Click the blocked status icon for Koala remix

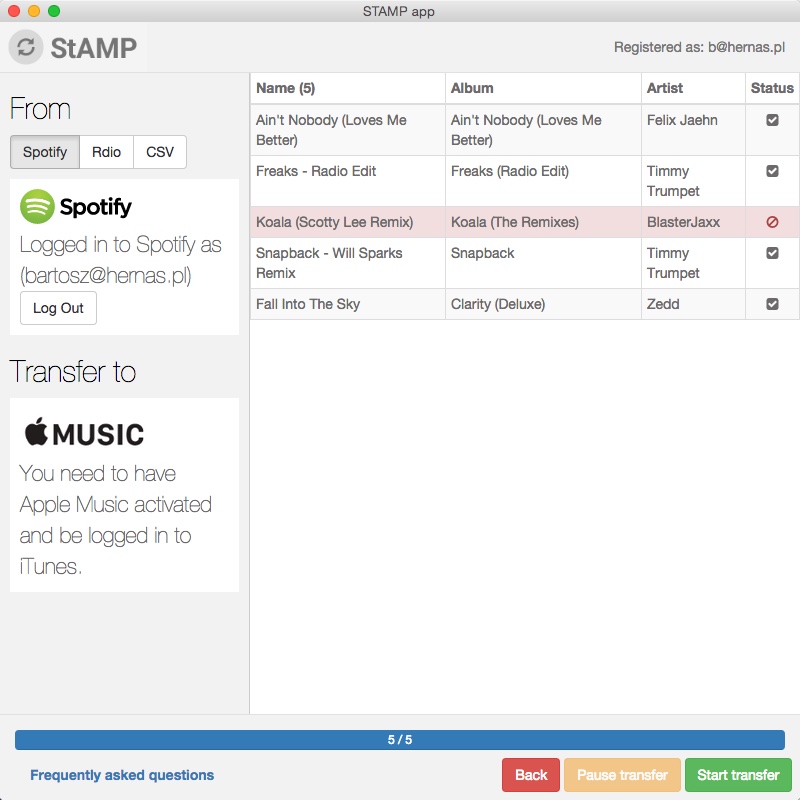[772, 222]
